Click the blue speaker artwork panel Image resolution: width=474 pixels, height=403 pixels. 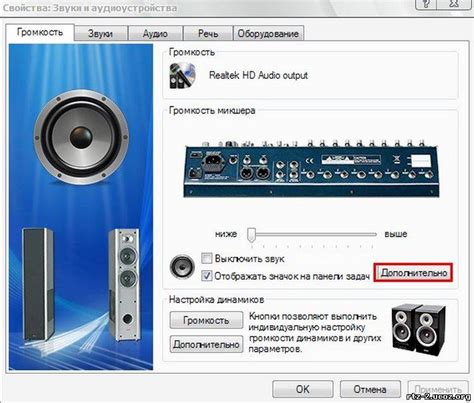pos(81,207)
